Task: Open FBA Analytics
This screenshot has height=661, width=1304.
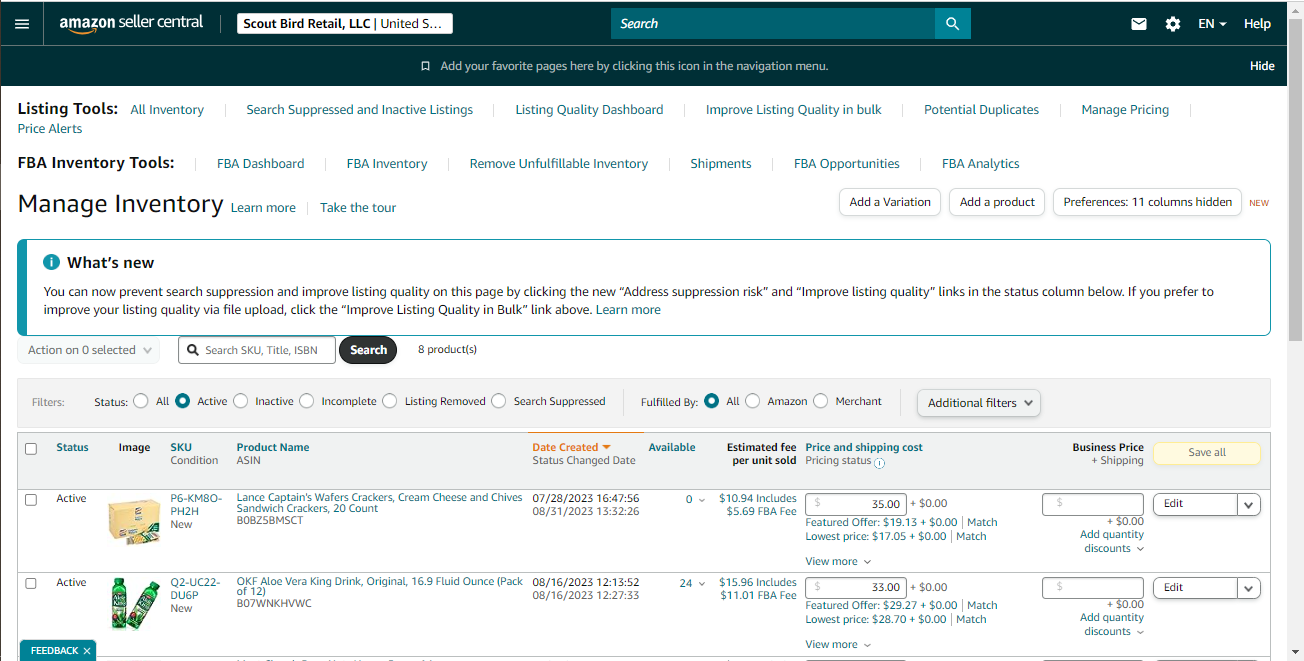Action: point(981,164)
